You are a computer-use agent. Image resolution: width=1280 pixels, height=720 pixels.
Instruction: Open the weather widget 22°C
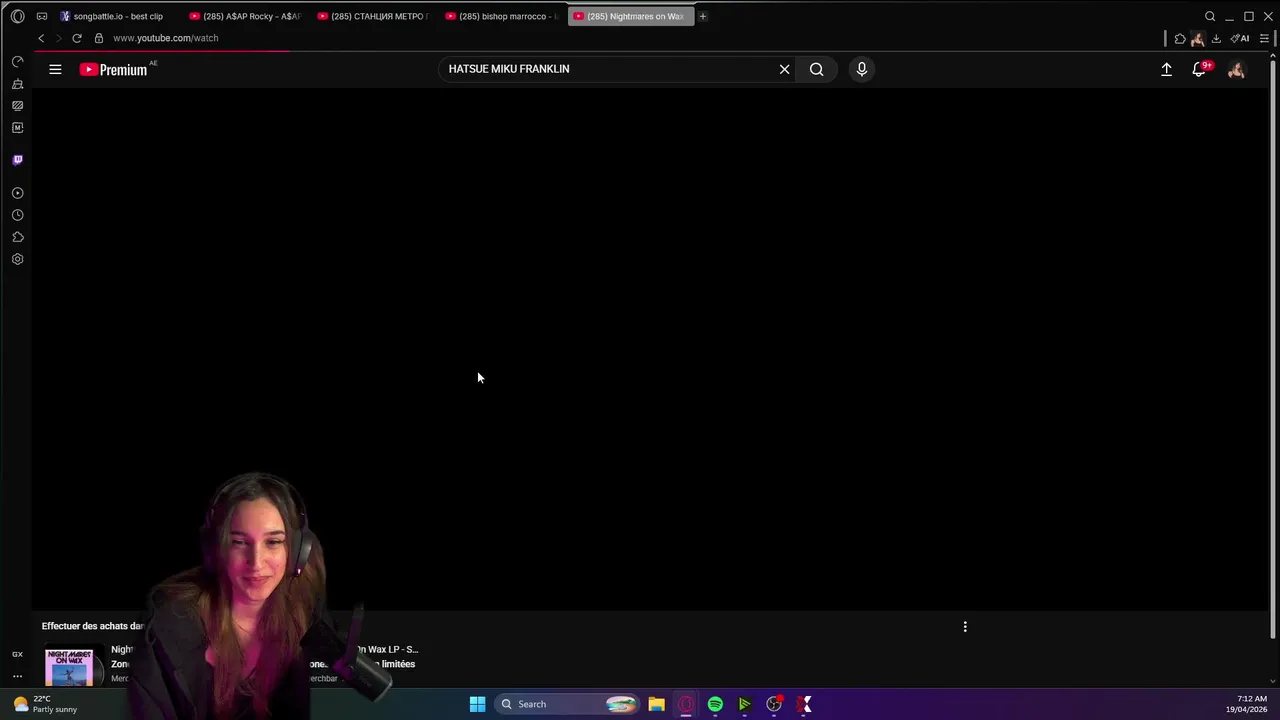click(x=46, y=704)
